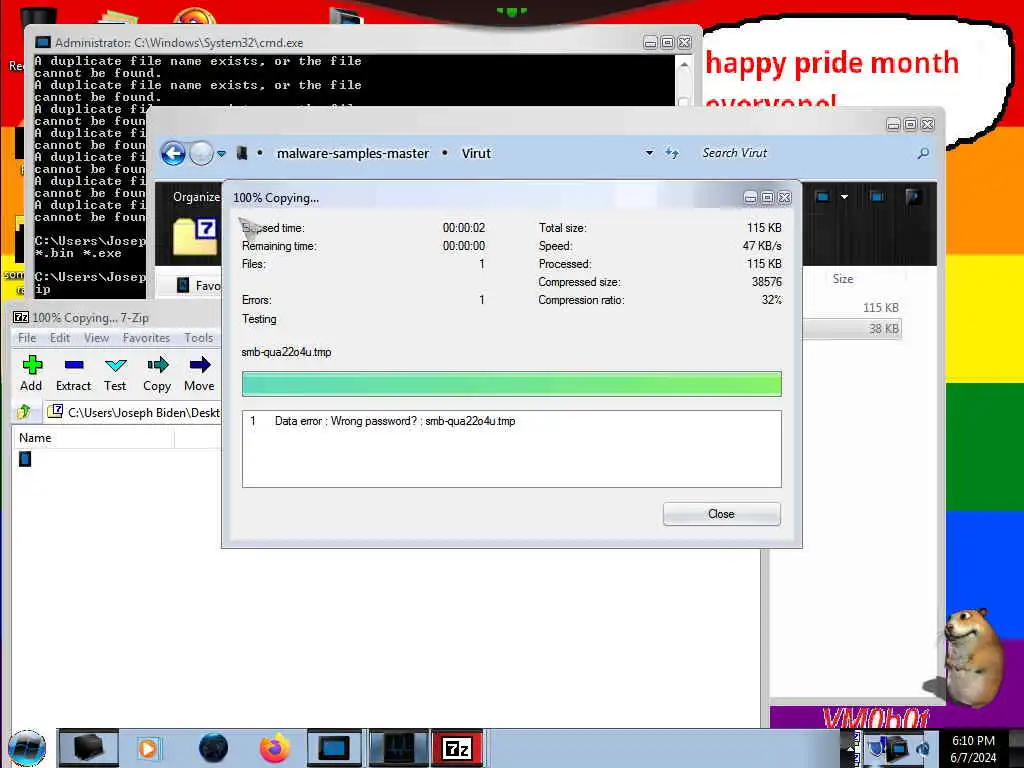This screenshot has height=768, width=1024.
Task: Click the Explorer Back arrow button
Action: click(x=174, y=153)
